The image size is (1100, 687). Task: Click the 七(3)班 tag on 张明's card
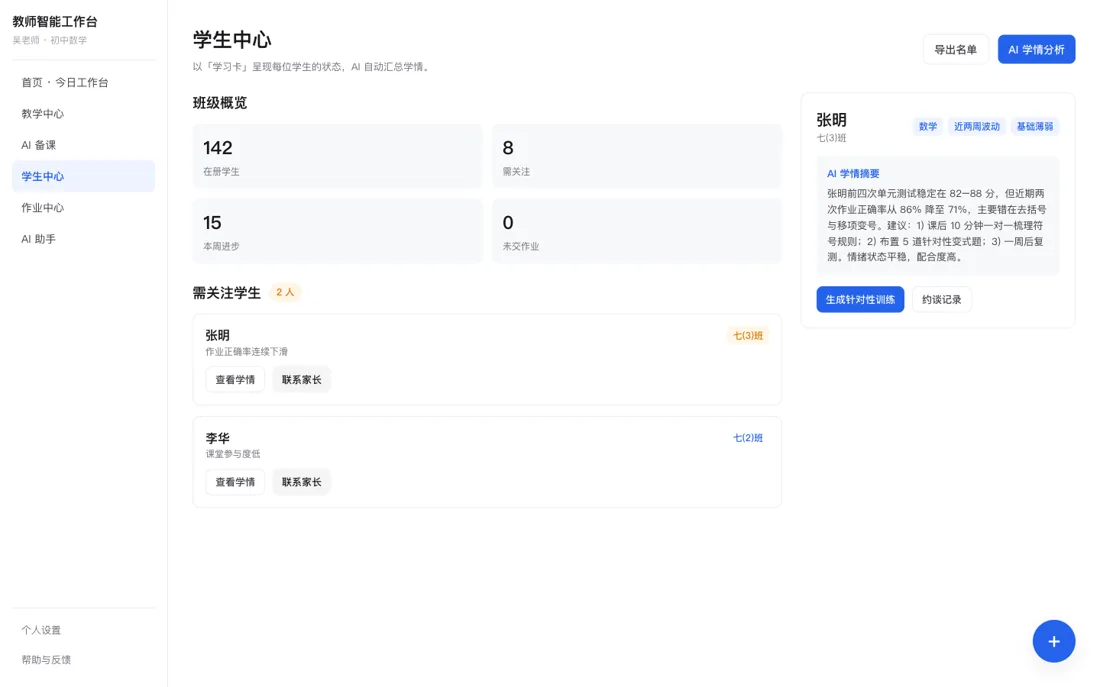click(747, 335)
